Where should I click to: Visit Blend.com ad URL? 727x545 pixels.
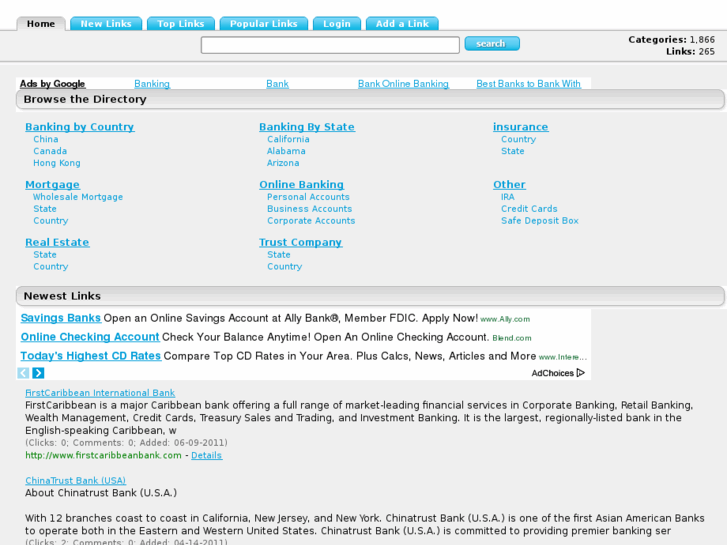[512, 339]
